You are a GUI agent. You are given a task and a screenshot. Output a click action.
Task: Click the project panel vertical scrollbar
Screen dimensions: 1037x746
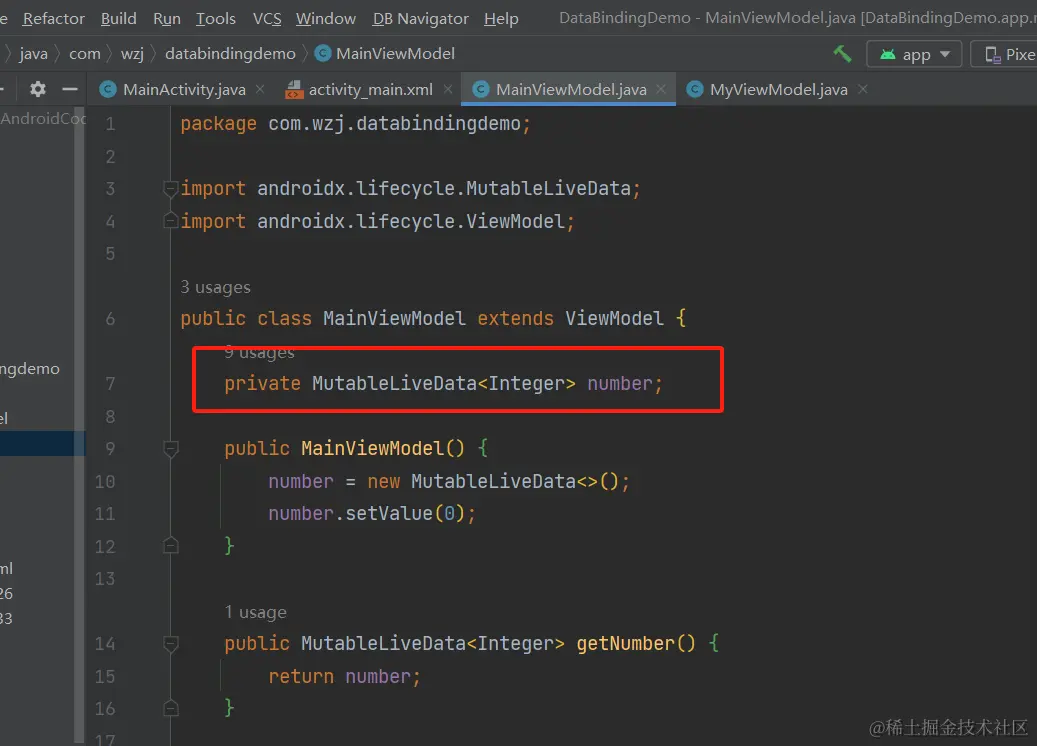(x=79, y=423)
